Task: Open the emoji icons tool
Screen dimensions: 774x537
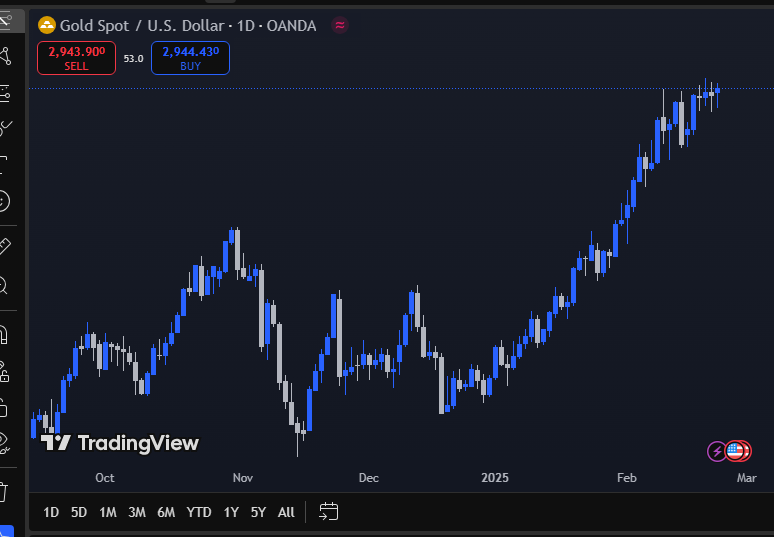Action: pos(4,200)
